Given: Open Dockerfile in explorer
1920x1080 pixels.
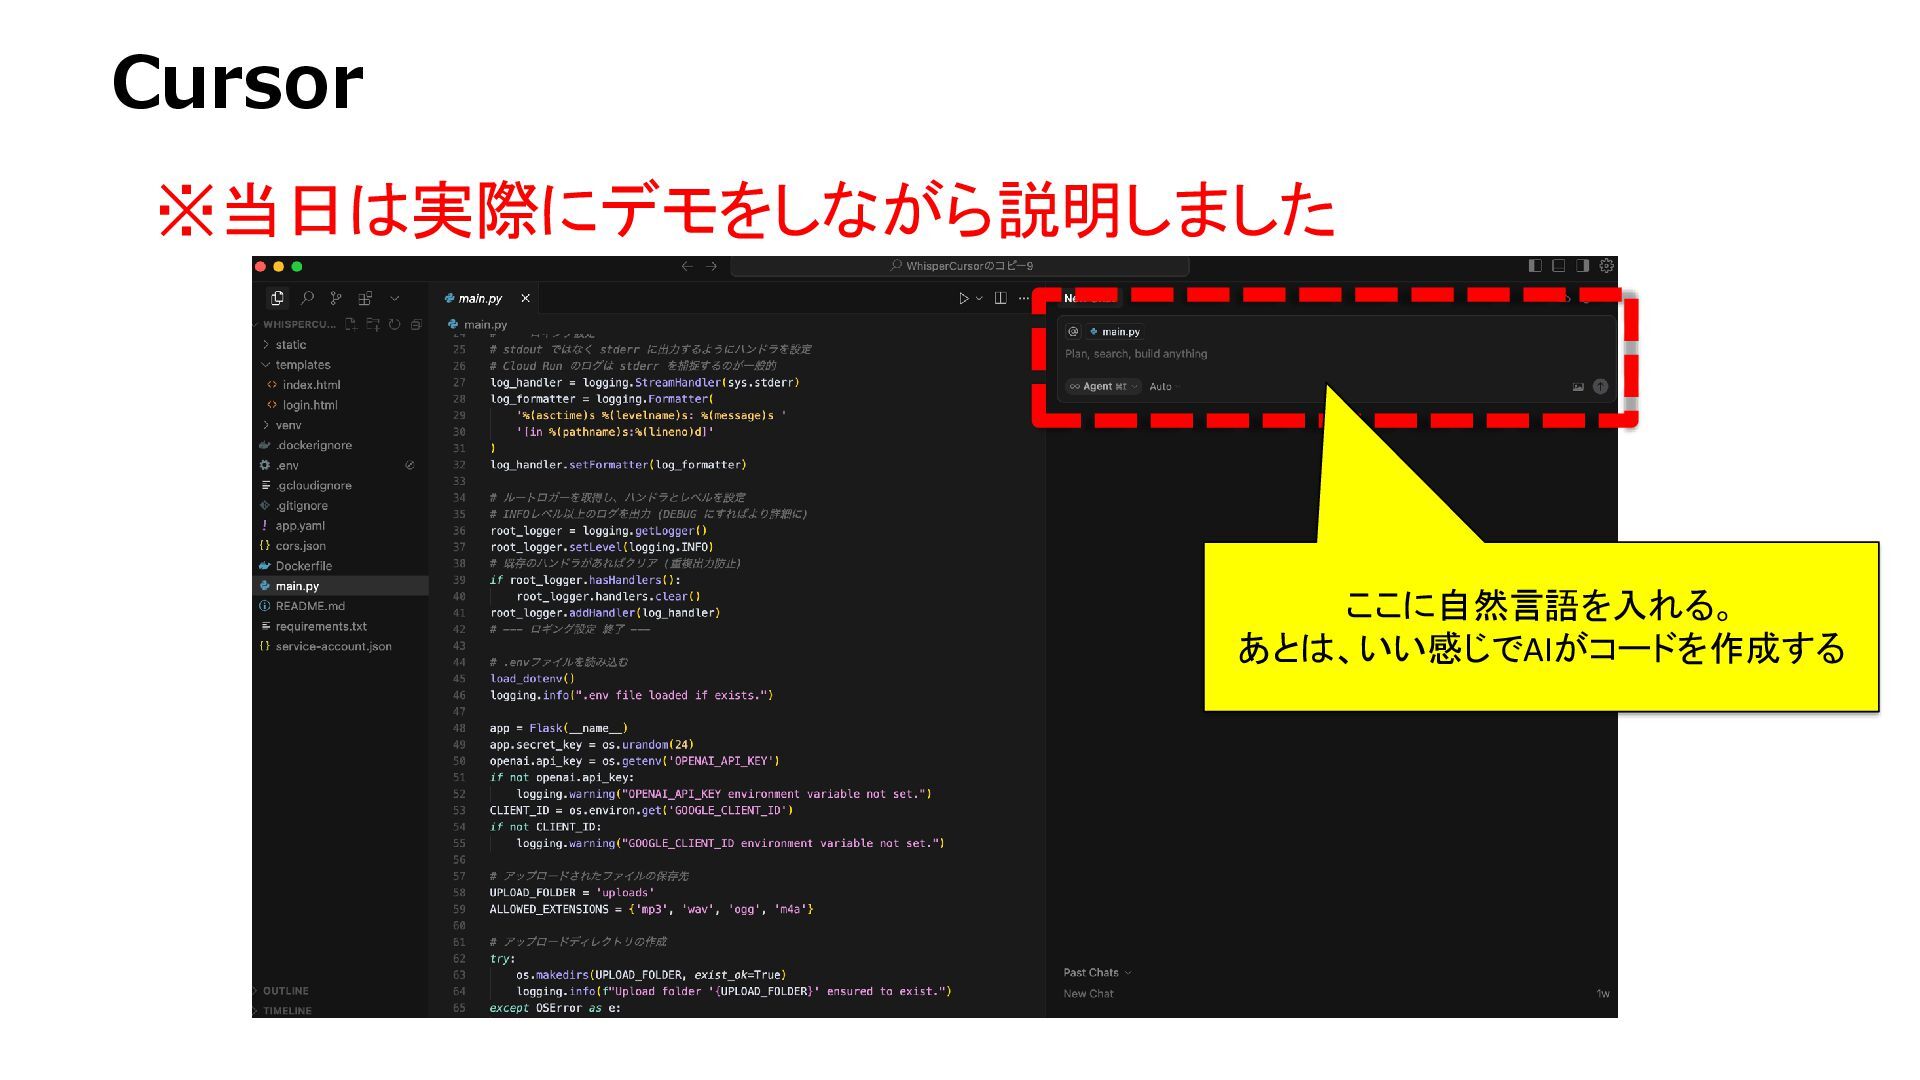Looking at the screenshot, I should [340, 566].
